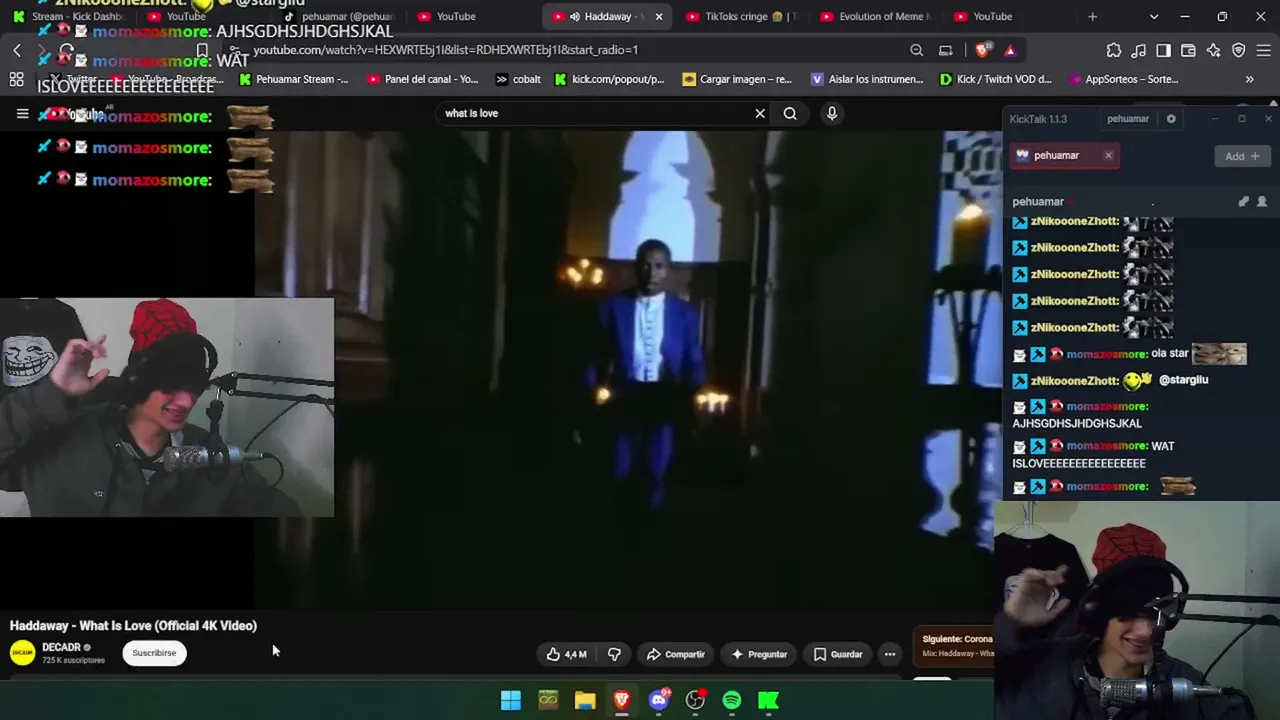Close the Haddaway browser tab
The image size is (1280, 720).
pyautogui.click(x=659, y=17)
